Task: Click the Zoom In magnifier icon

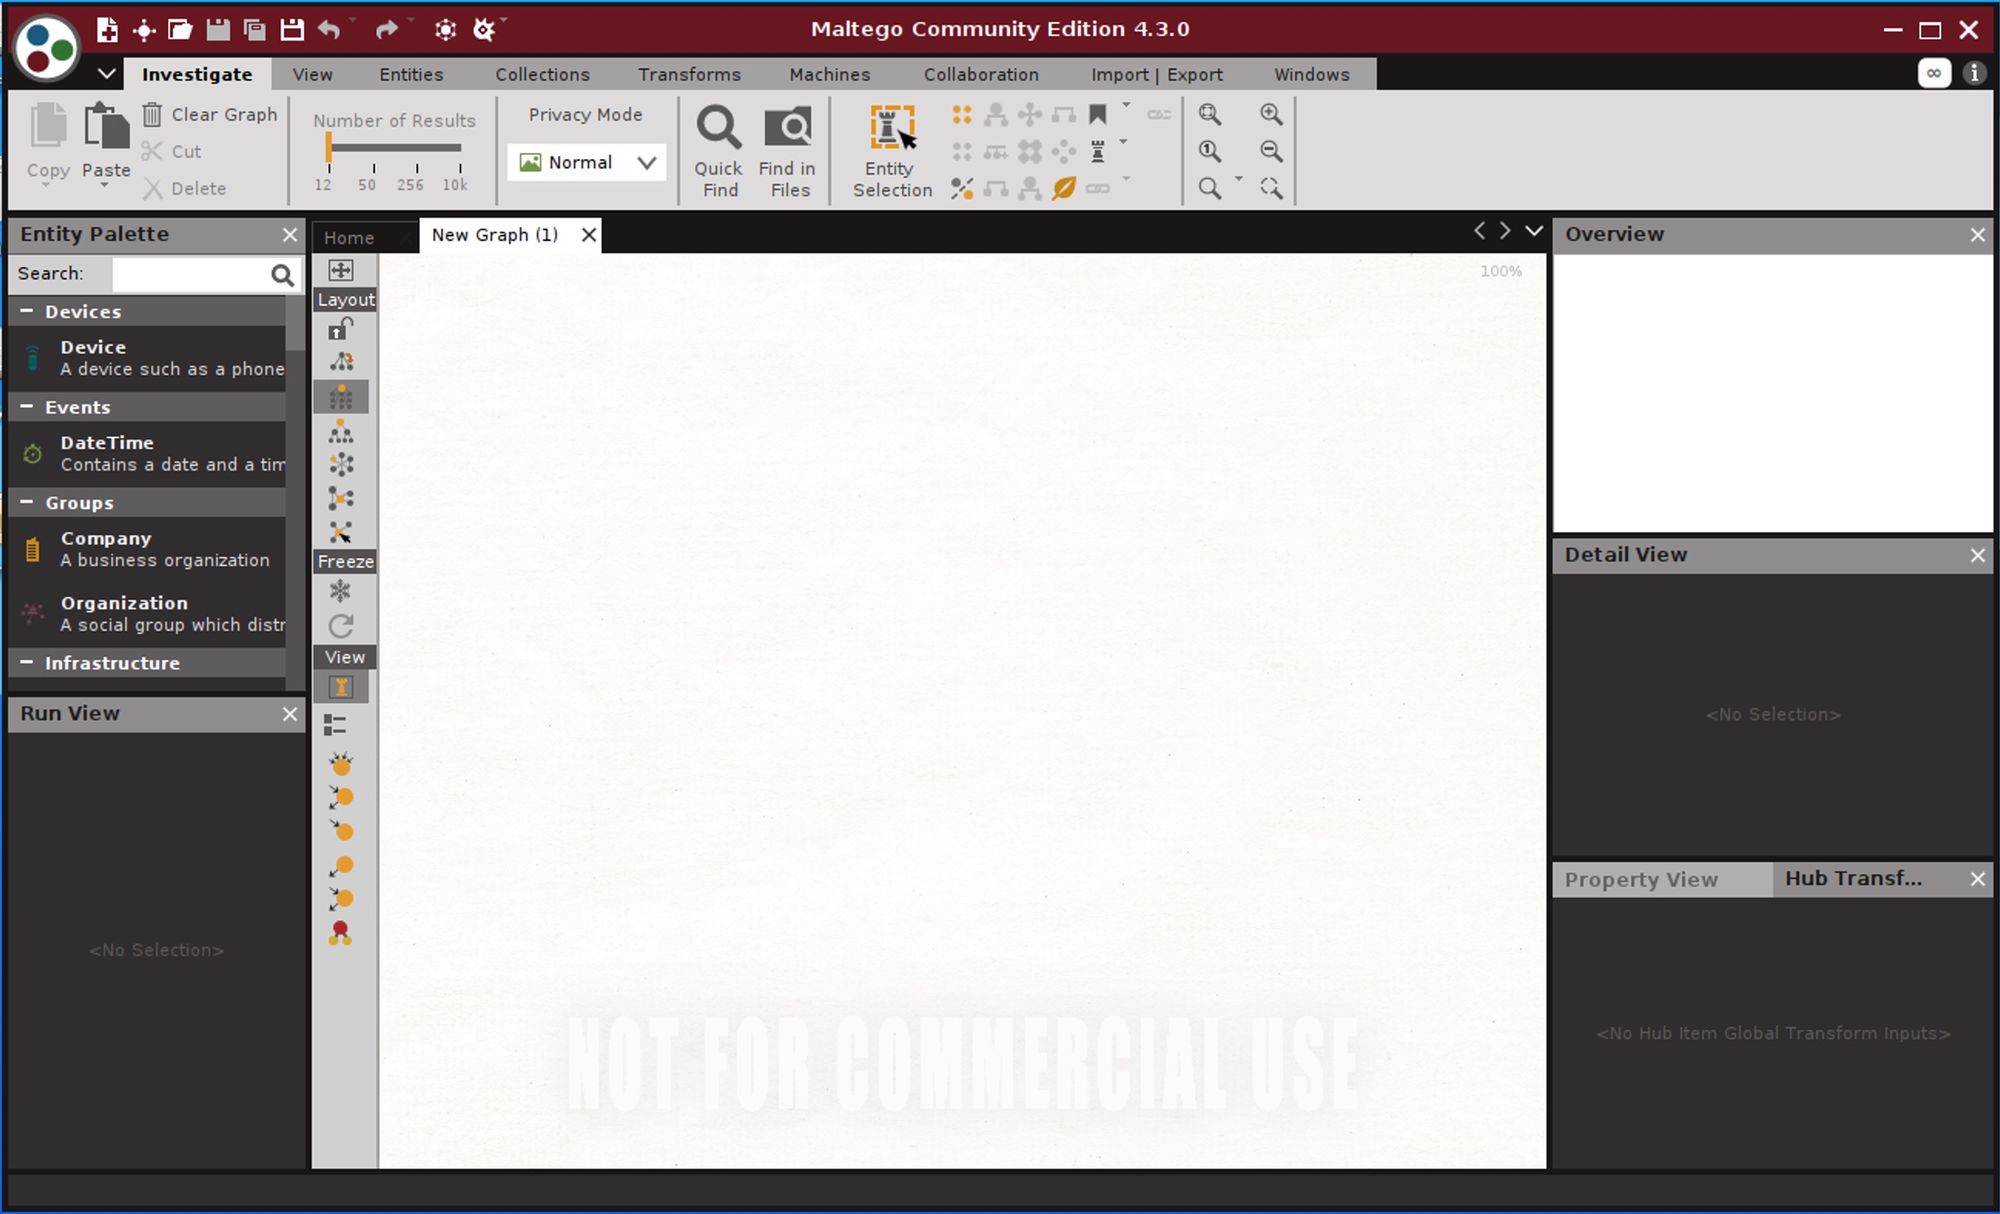Action: pyautogui.click(x=1271, y=114)
